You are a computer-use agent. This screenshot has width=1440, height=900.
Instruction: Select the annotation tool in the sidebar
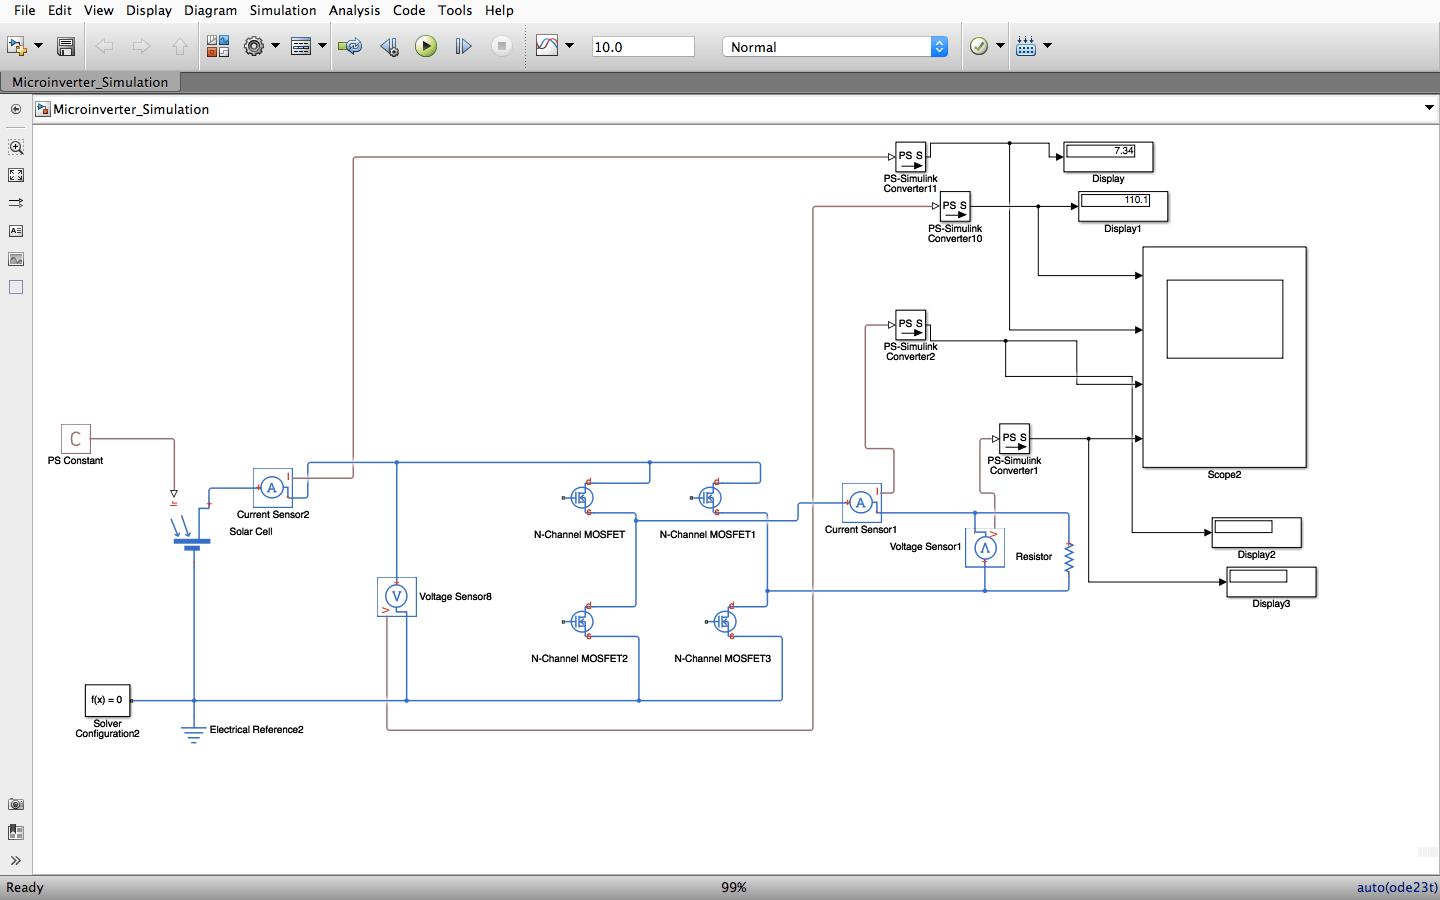(15, 230)
